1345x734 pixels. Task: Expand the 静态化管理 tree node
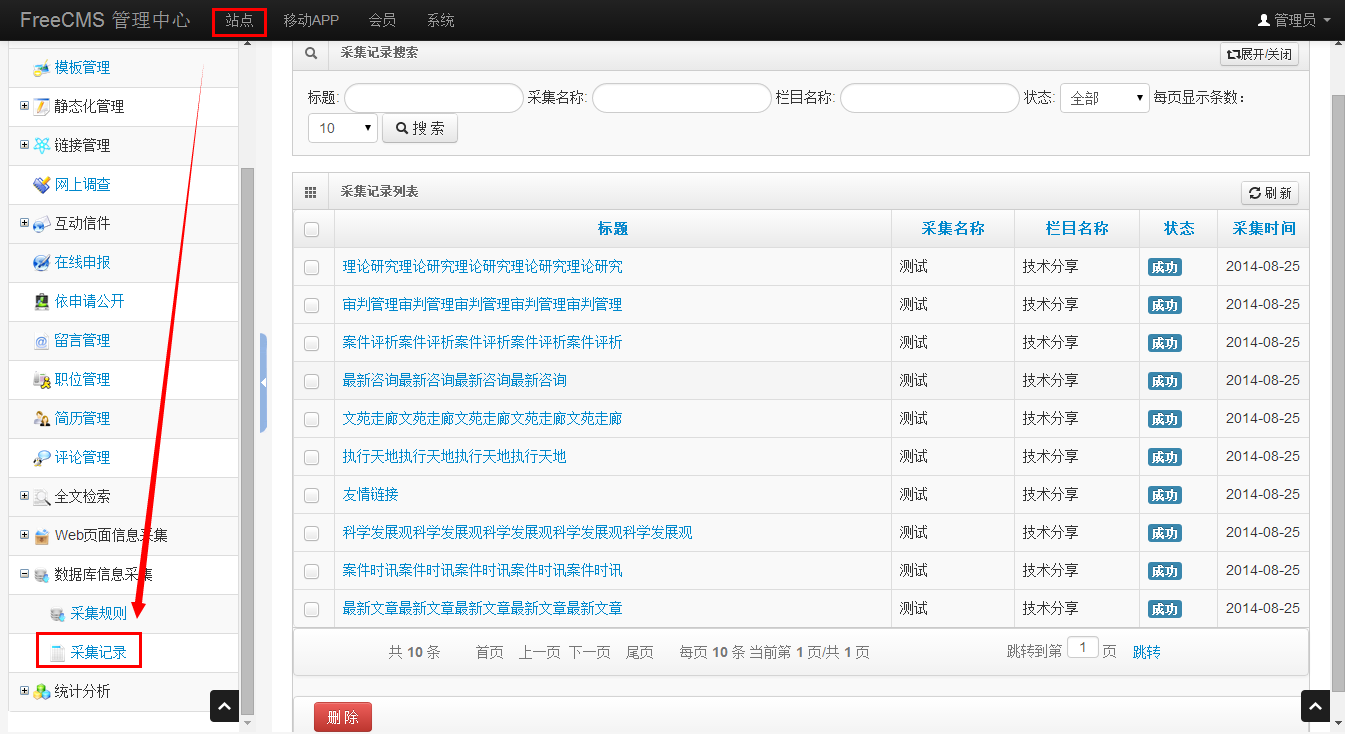tap(25, 105)
